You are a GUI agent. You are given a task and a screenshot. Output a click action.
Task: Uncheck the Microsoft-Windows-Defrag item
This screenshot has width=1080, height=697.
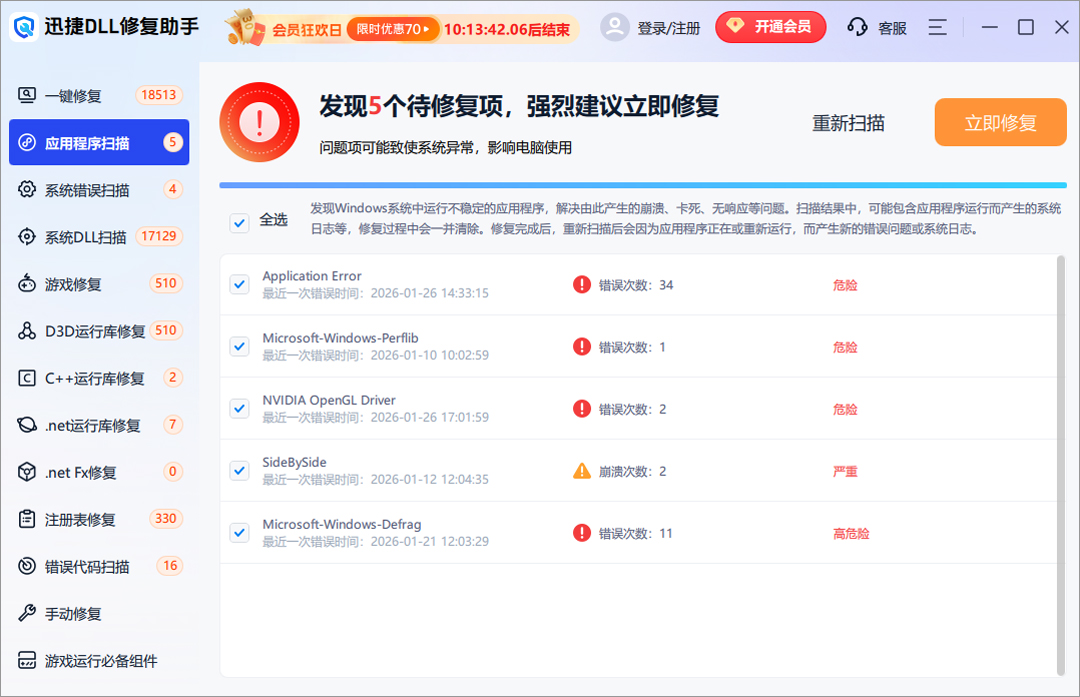(x=239, y=533)
